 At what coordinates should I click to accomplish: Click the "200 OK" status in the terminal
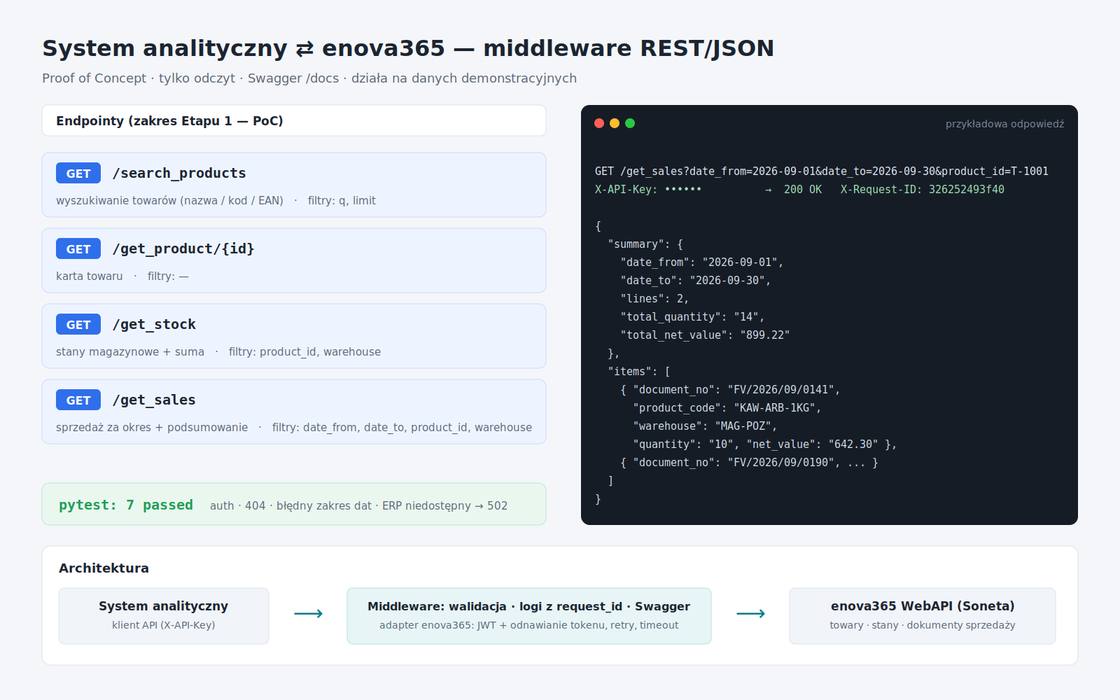pyautogui.click(x=803, y=189)
